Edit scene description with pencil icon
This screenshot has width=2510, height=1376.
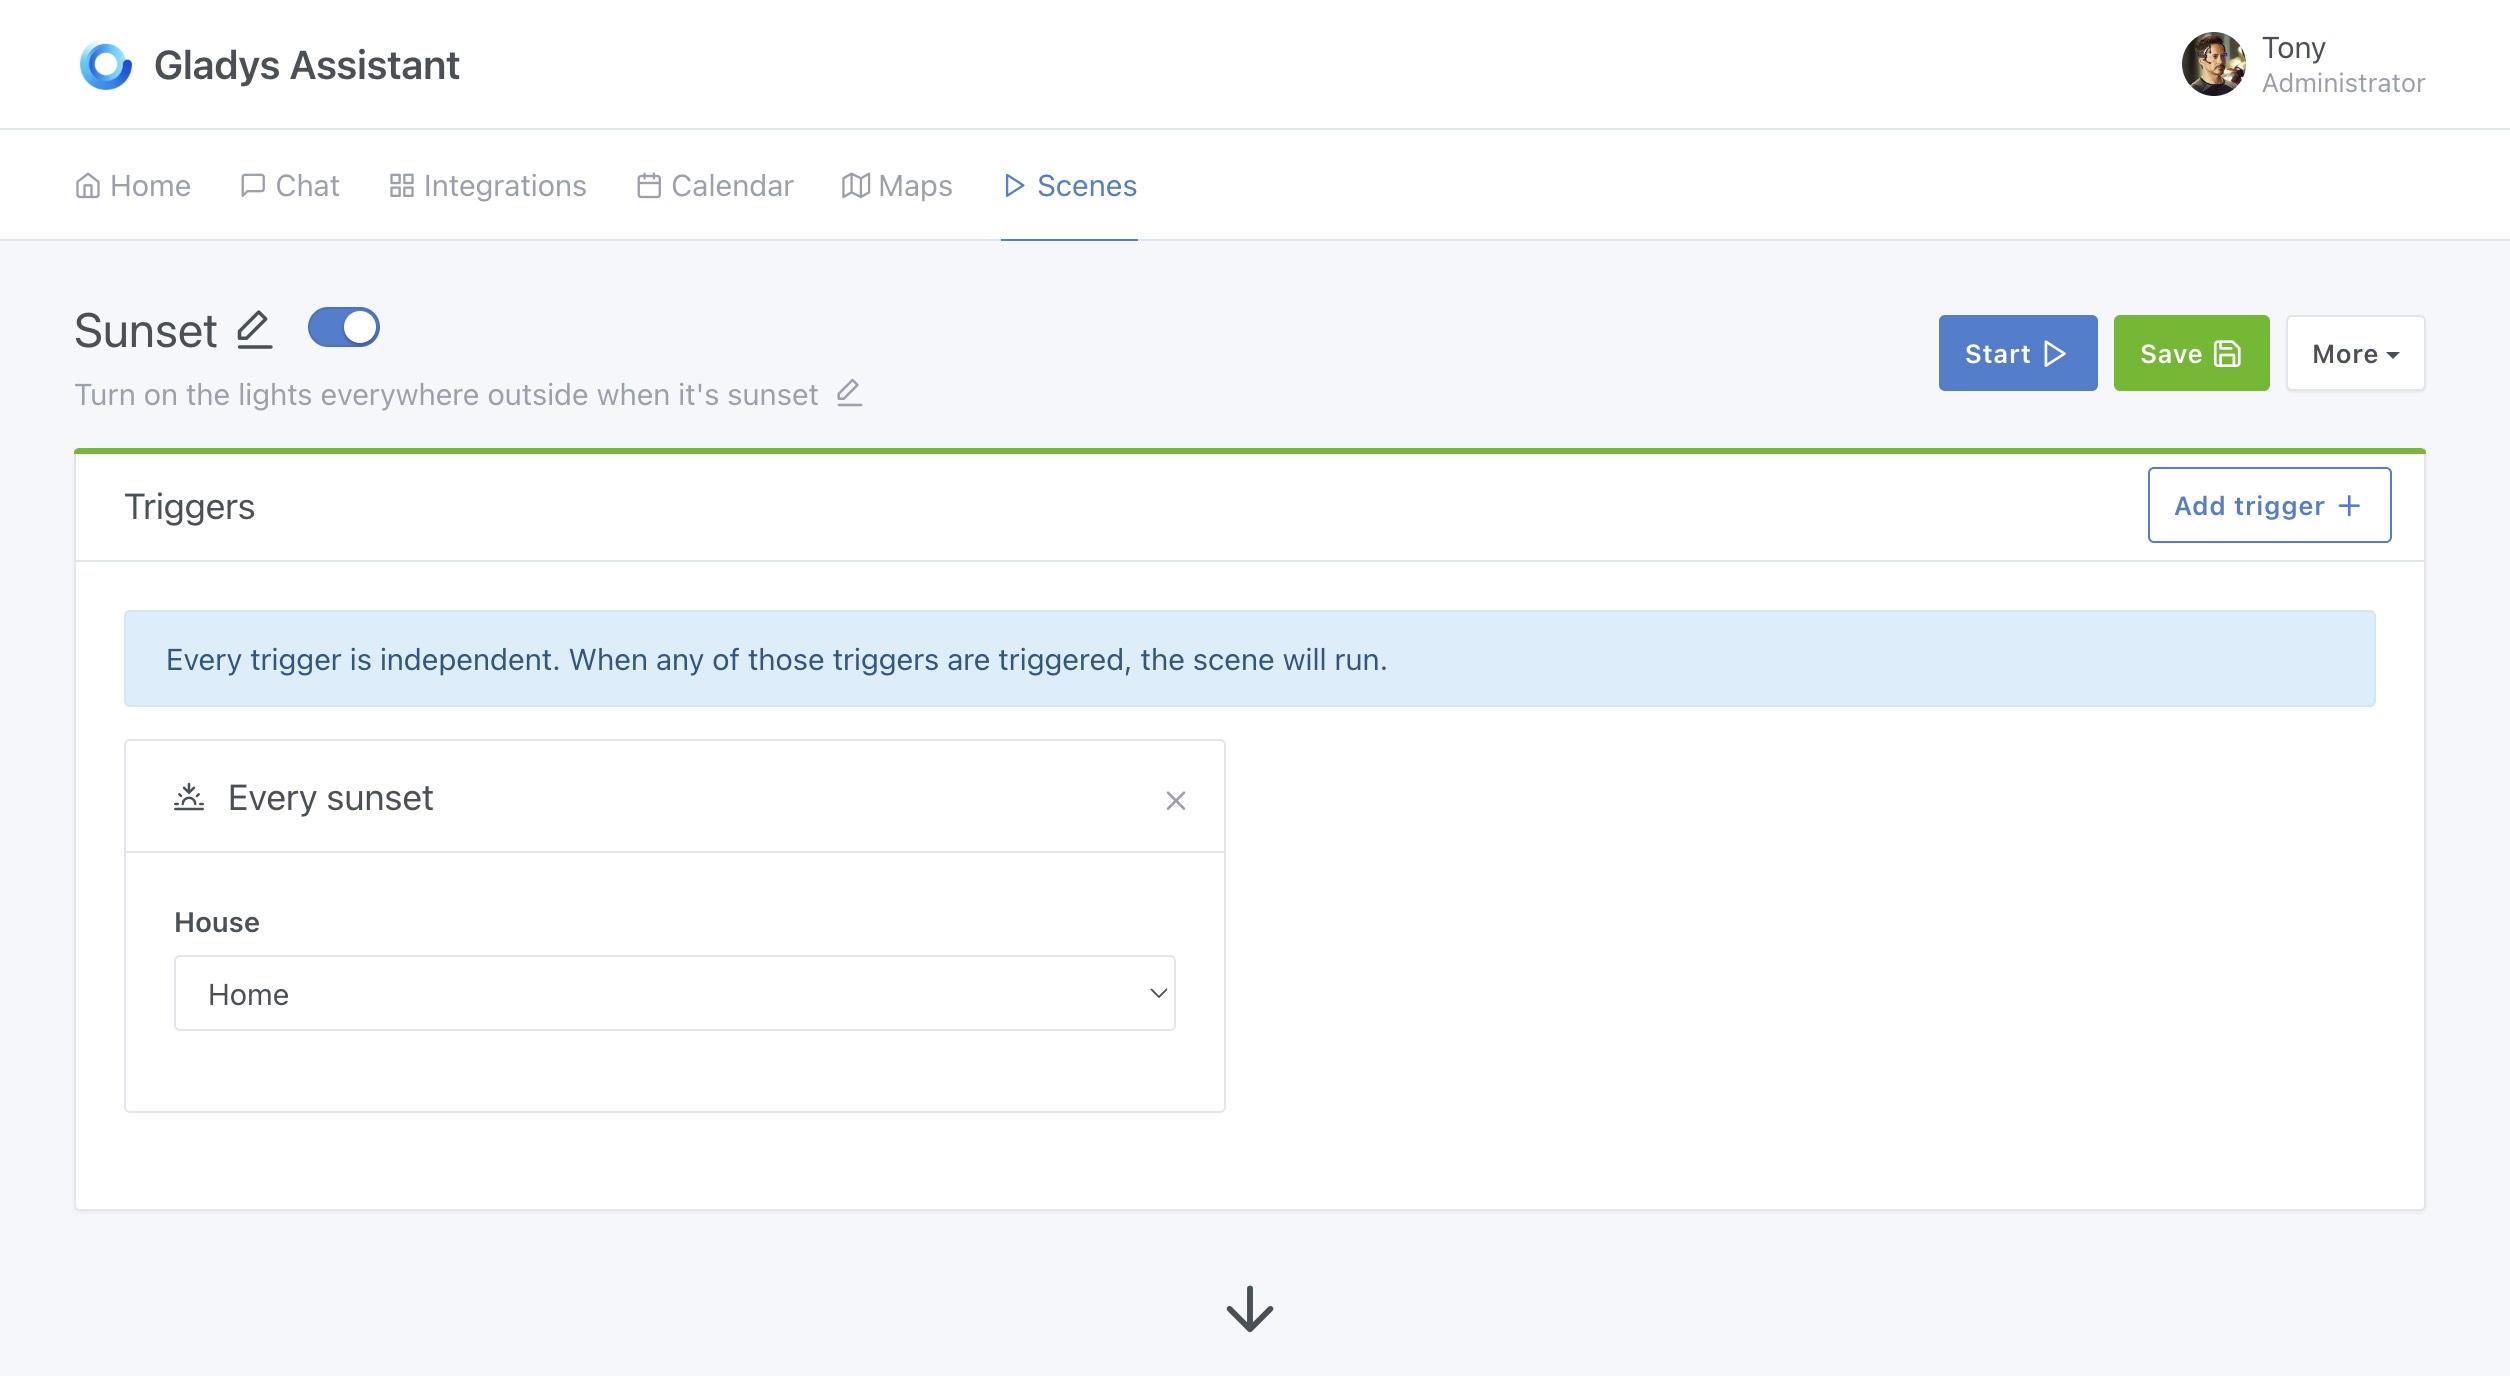pyautogui.click(x=849, y=393)
